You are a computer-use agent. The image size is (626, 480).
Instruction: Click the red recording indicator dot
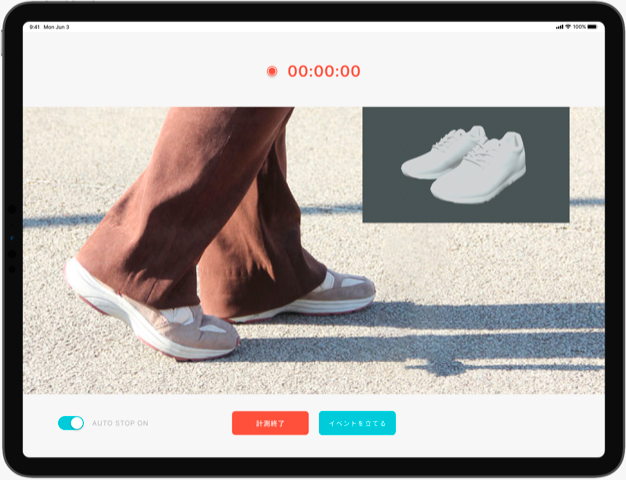click(x=272, y=71)
